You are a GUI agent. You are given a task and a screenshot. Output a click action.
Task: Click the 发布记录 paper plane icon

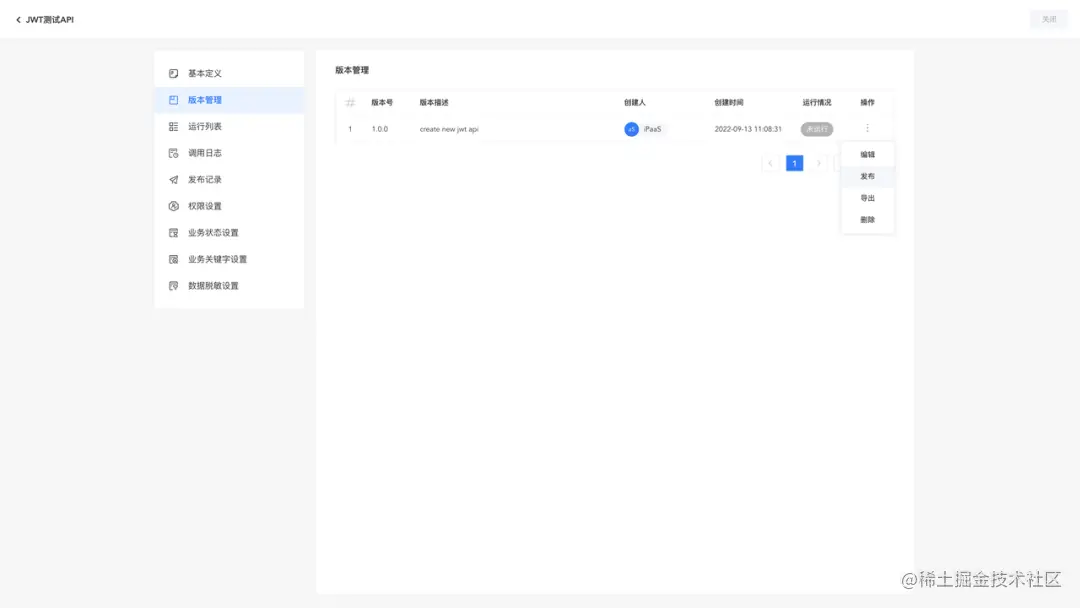click(174, 180)
